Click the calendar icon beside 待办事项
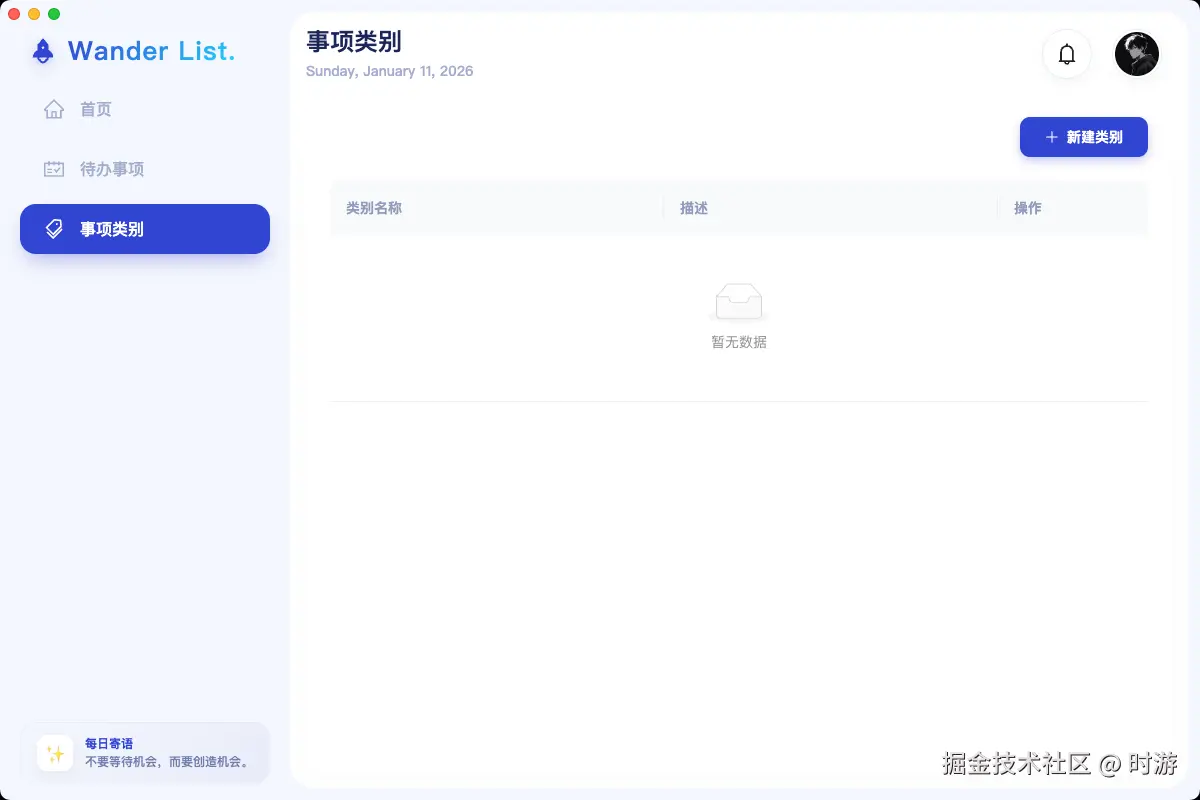This screenshot has width=1200, height=800. point(54,169)
